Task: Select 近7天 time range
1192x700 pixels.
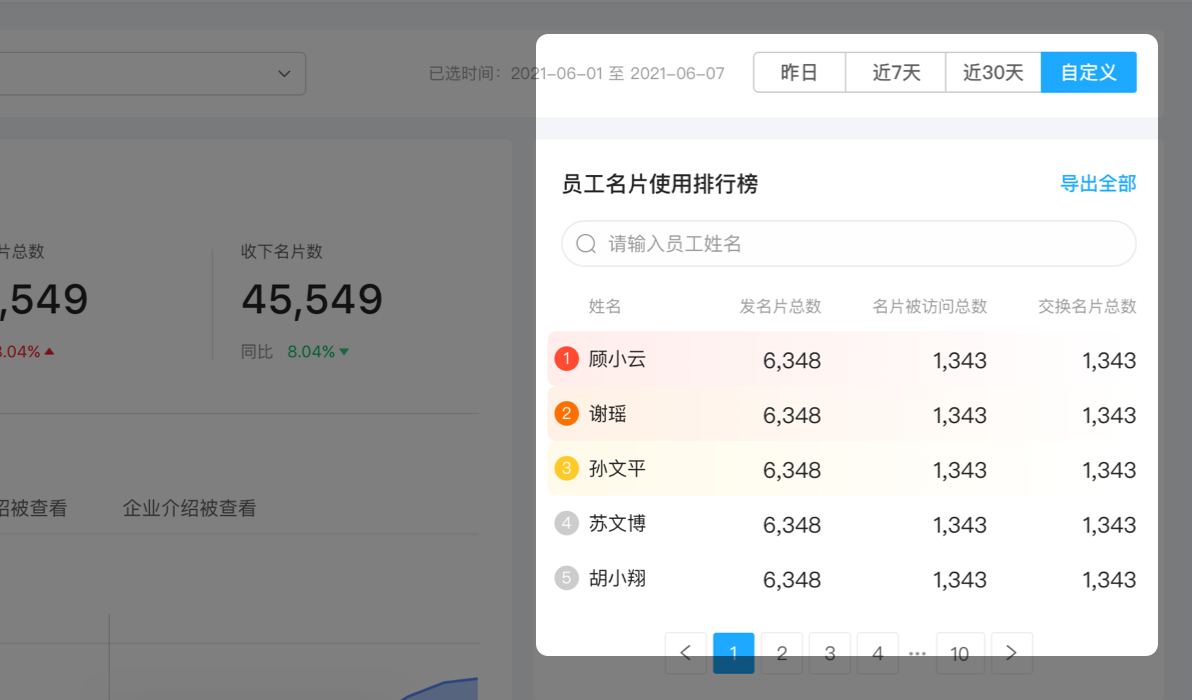Action: point(896,72)
